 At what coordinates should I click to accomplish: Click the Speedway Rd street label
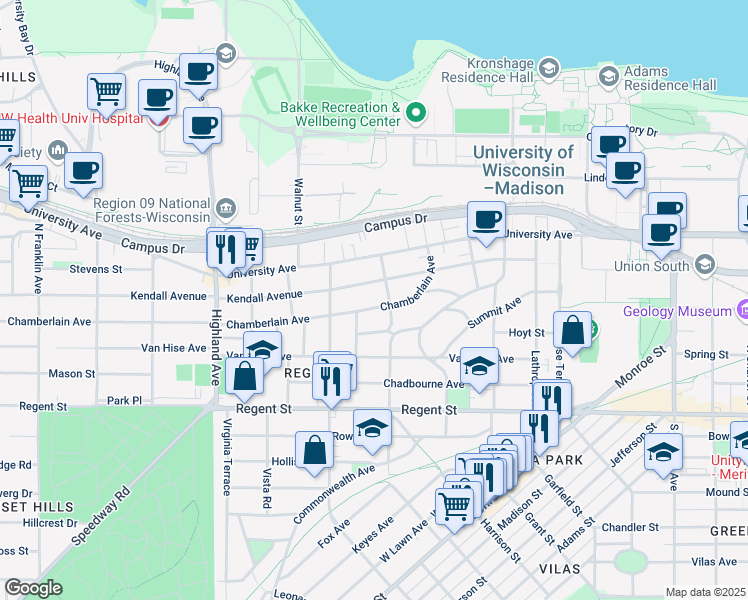tap(101, 516)
